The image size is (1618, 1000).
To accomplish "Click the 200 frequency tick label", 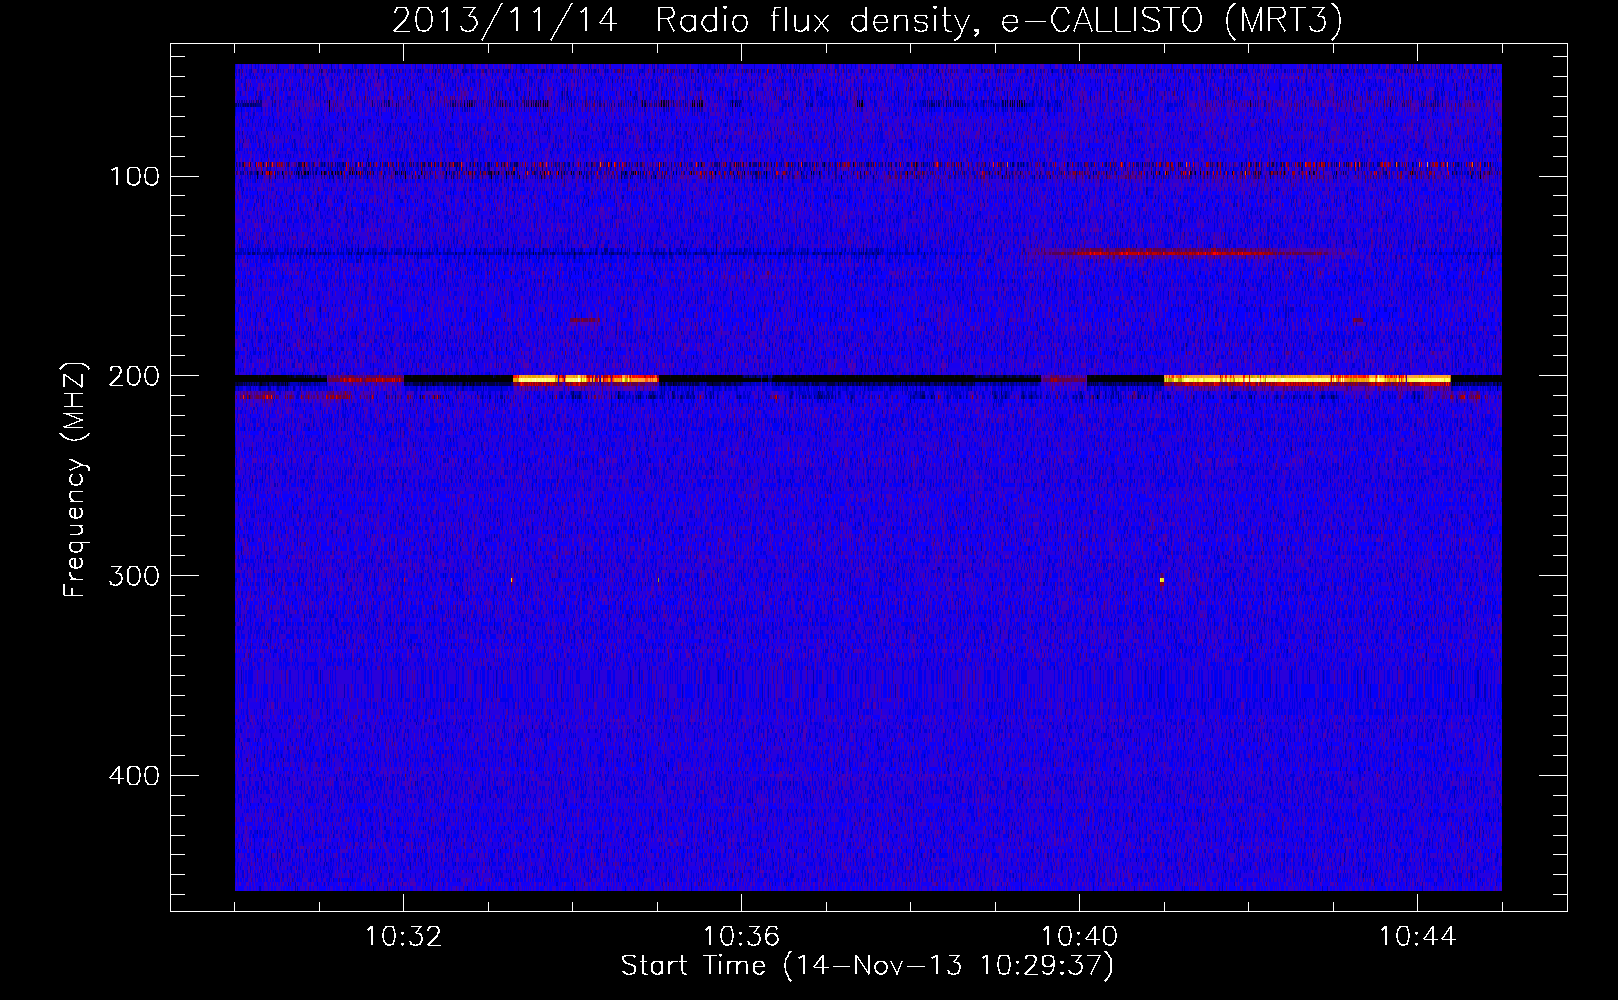I will coord(134,377).
